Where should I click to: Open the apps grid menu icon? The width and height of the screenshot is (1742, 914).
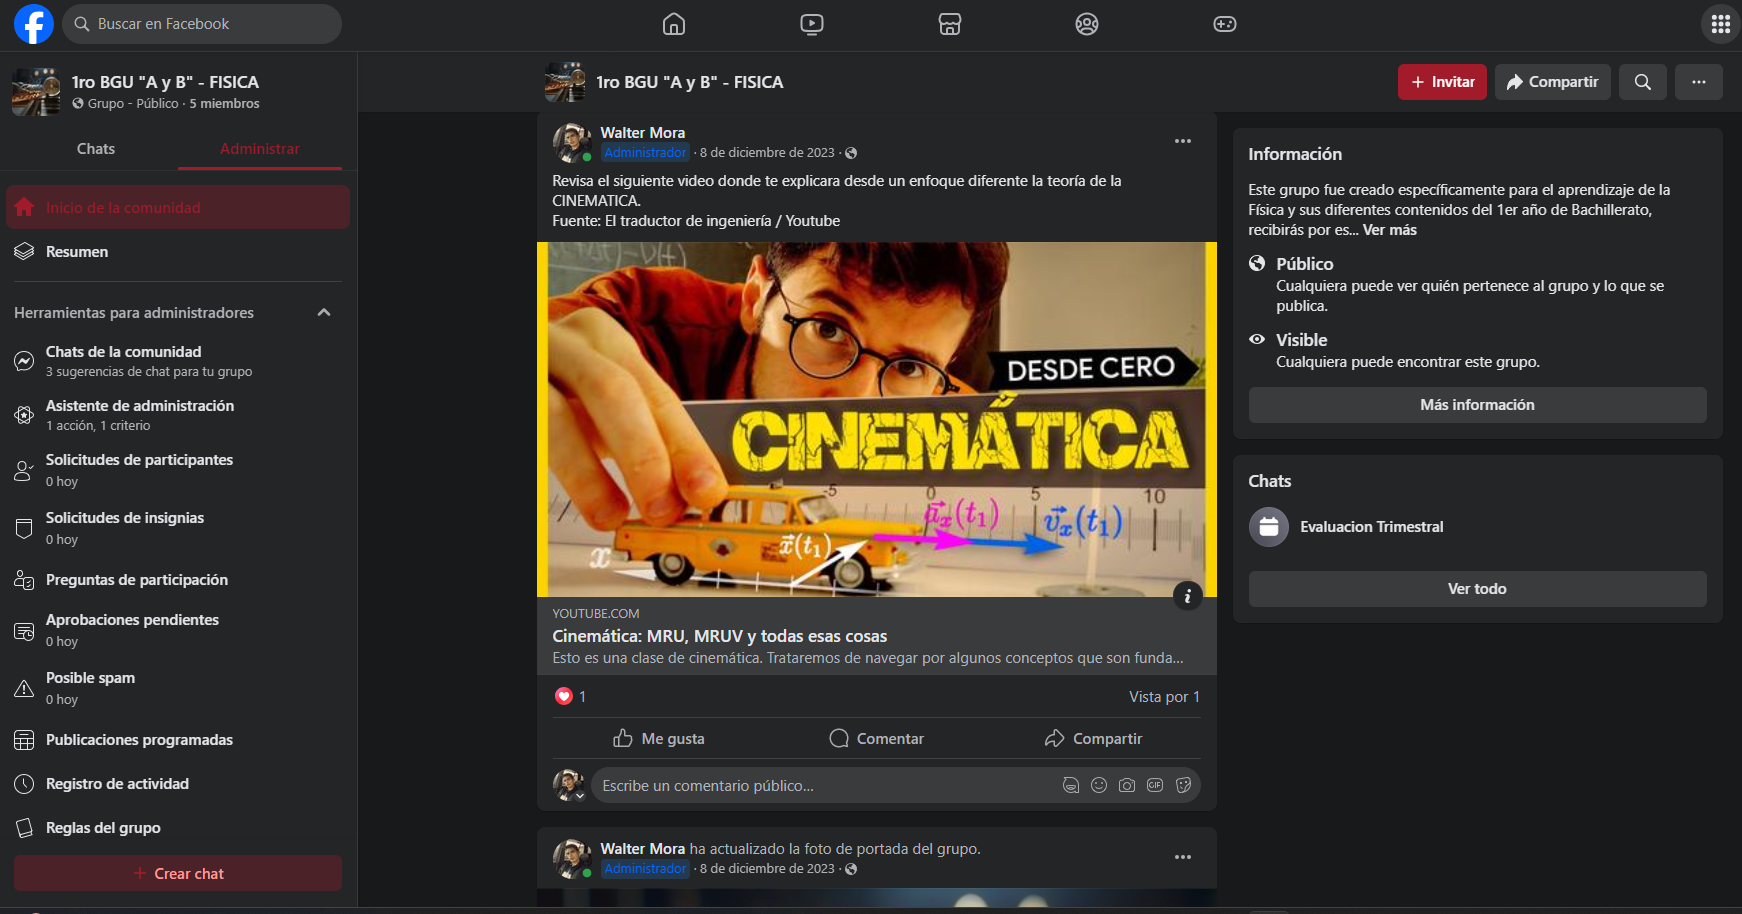click(1720, 24)
